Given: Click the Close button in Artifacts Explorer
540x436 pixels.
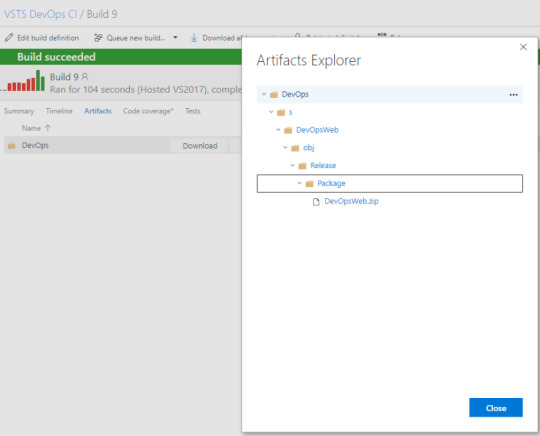Looking at the screenshot, I should point(496,408).
